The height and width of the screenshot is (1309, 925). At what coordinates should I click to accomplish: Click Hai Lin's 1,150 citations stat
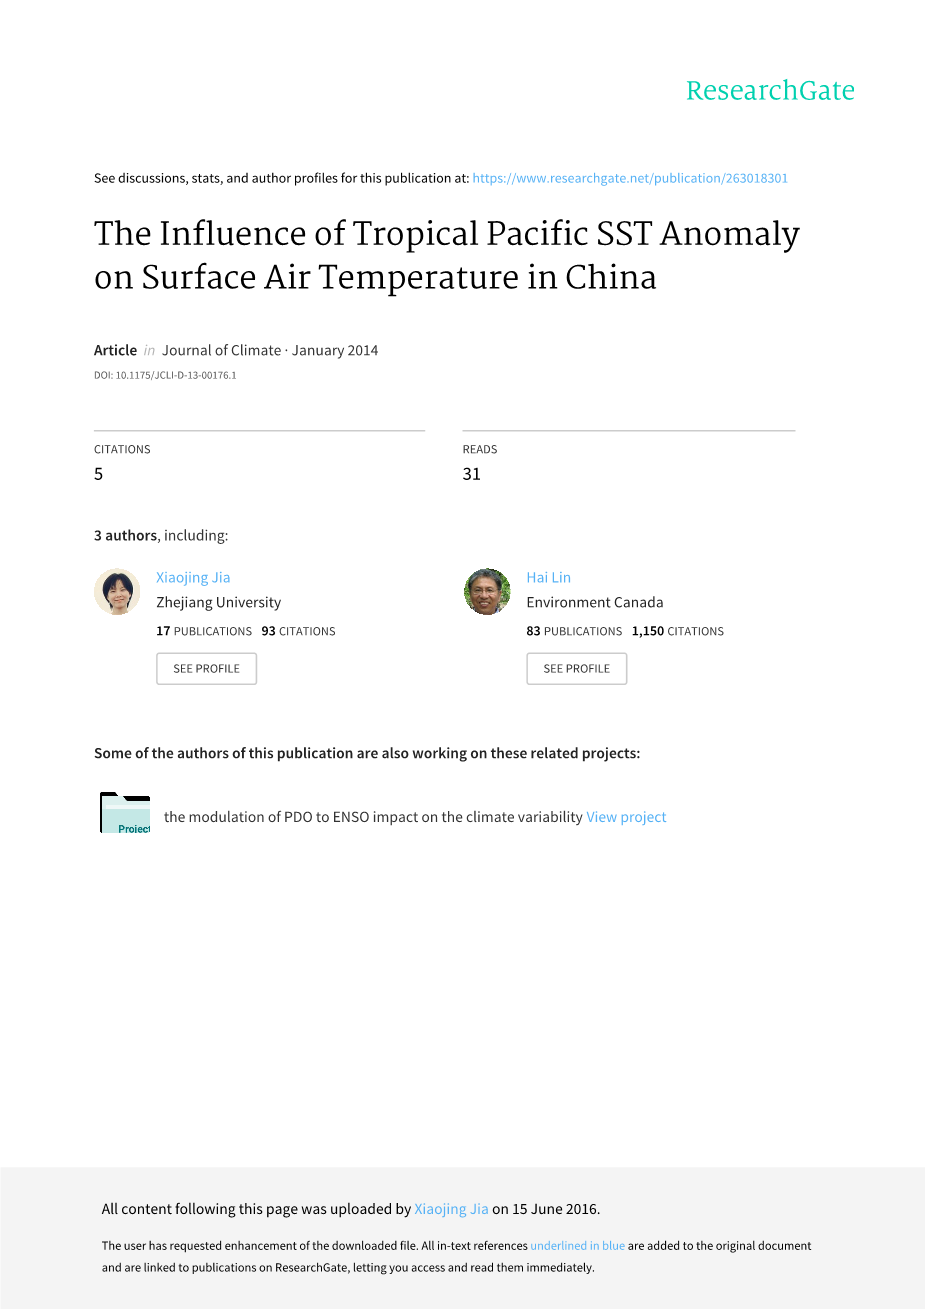click(x=678, y=631)
